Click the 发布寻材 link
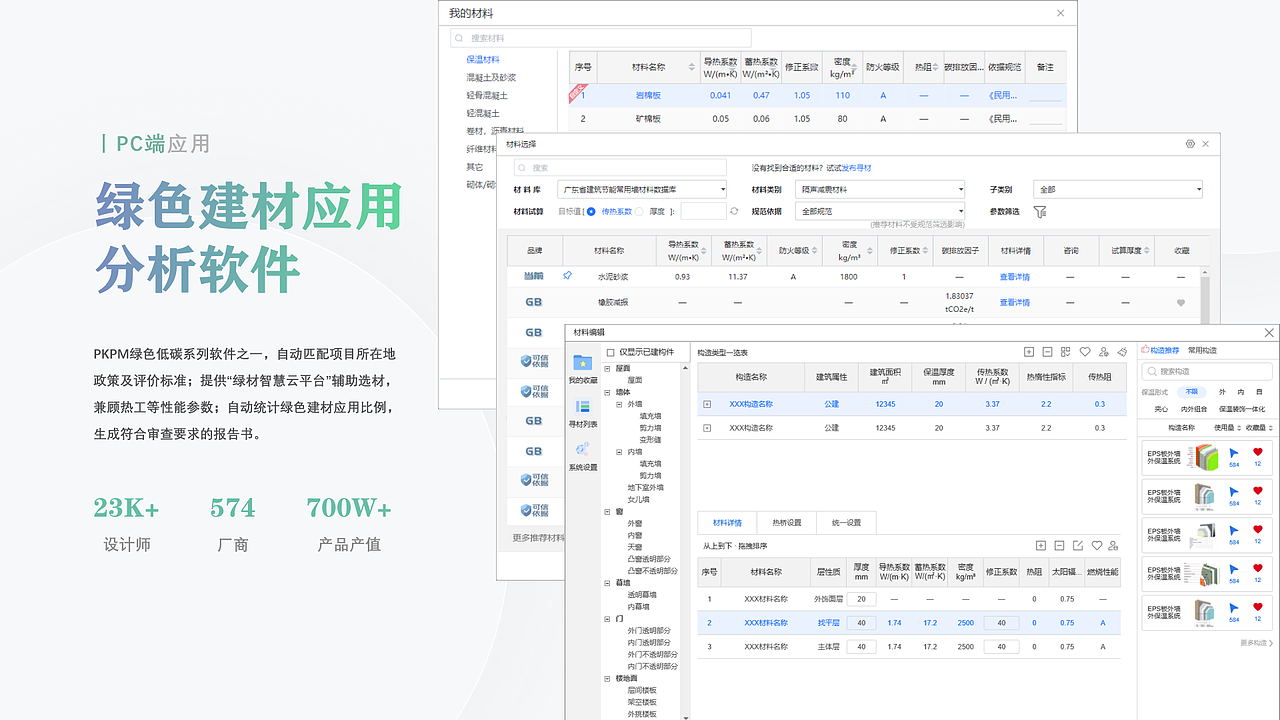 [856, 168]
